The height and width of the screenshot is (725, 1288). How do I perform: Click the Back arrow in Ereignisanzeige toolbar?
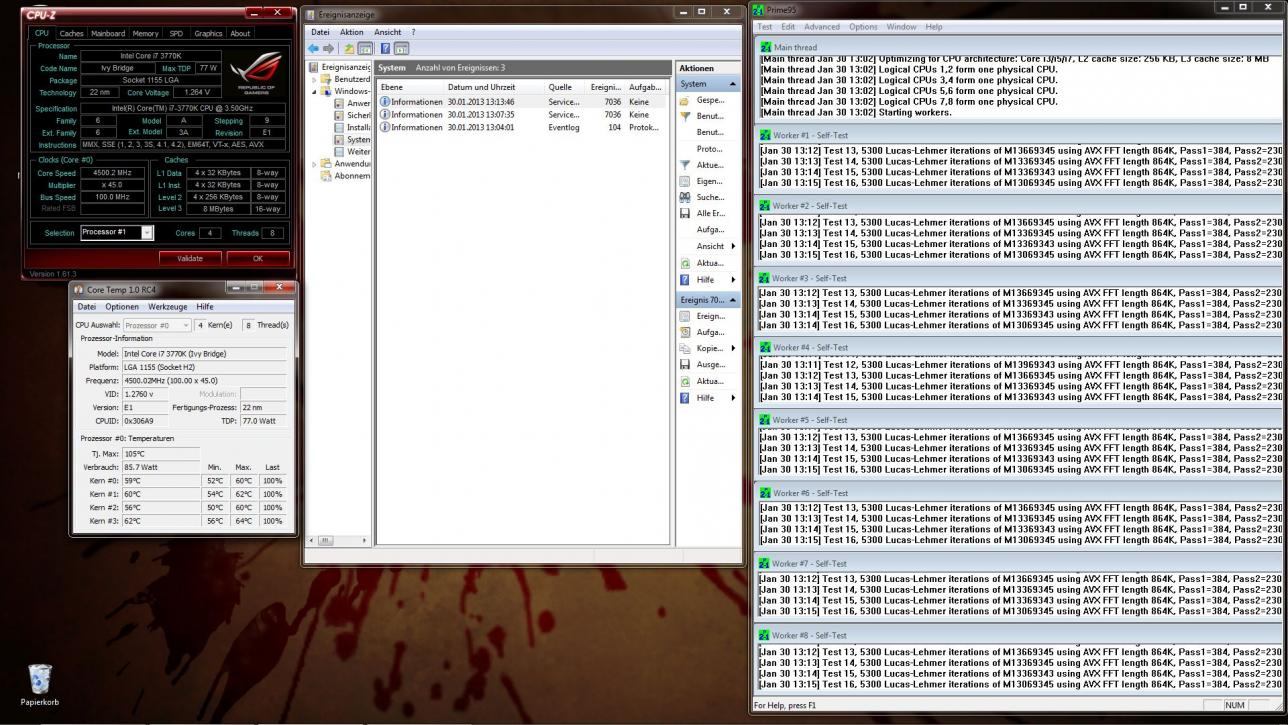(x=314, y=48)
